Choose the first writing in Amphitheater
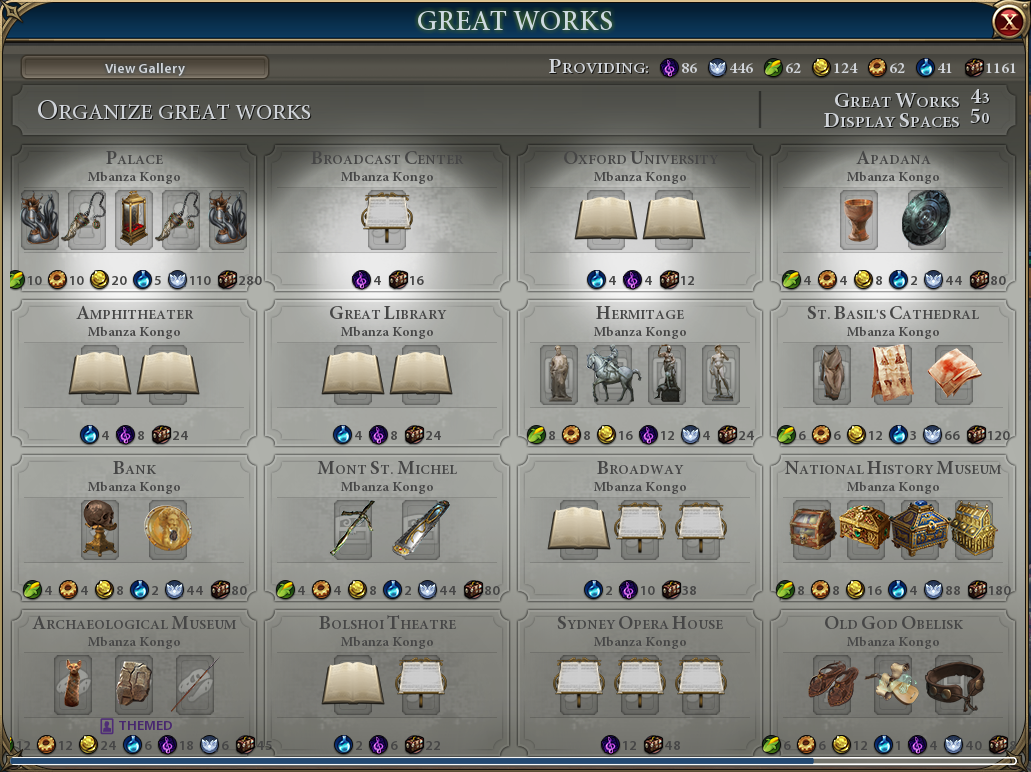The height and width of the screenshot is (772, 1031). 100,374
